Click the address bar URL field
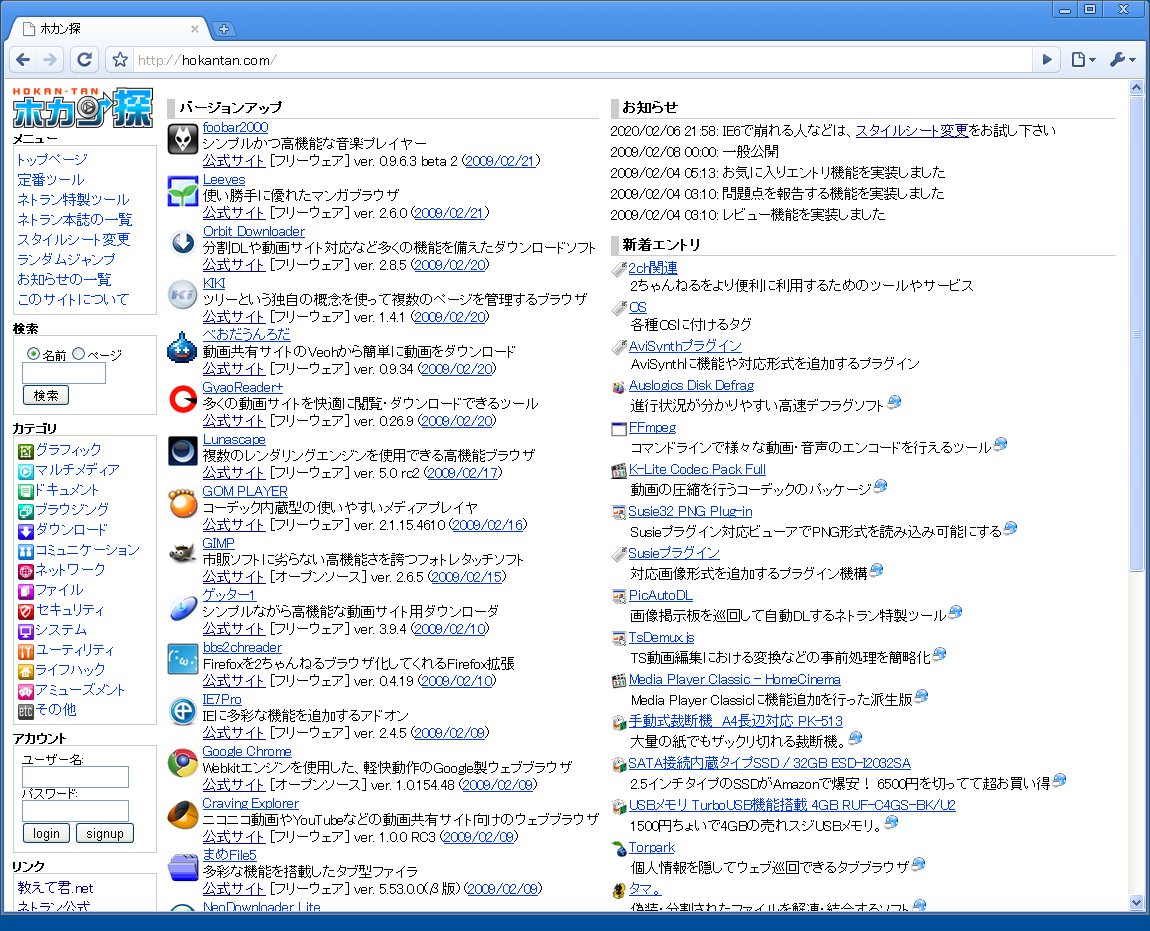 (x=583, y=59)
